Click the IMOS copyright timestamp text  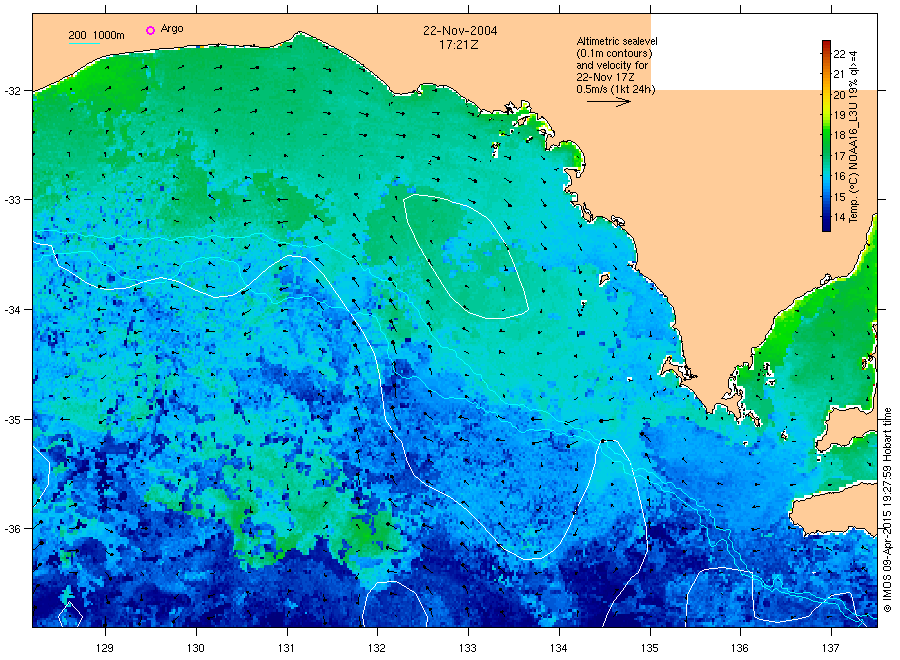[887, 510]
